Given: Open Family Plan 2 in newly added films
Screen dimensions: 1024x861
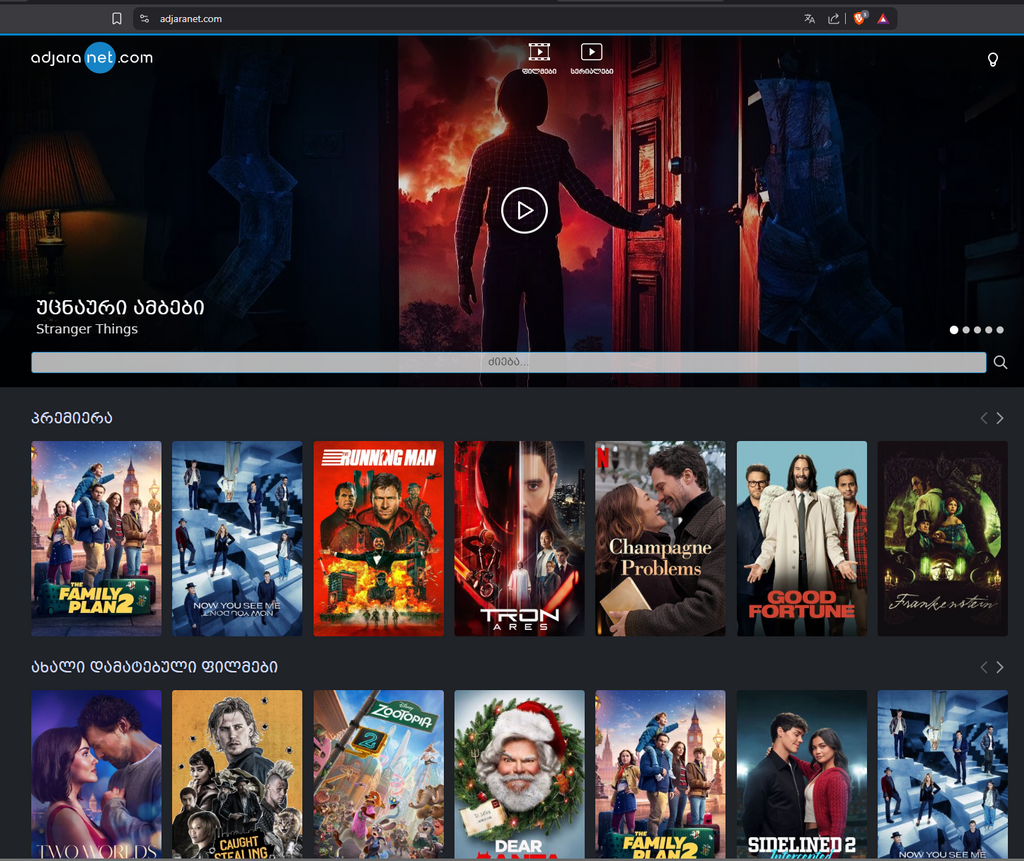Looking at the screenshot, I should (x=660, y=774).
